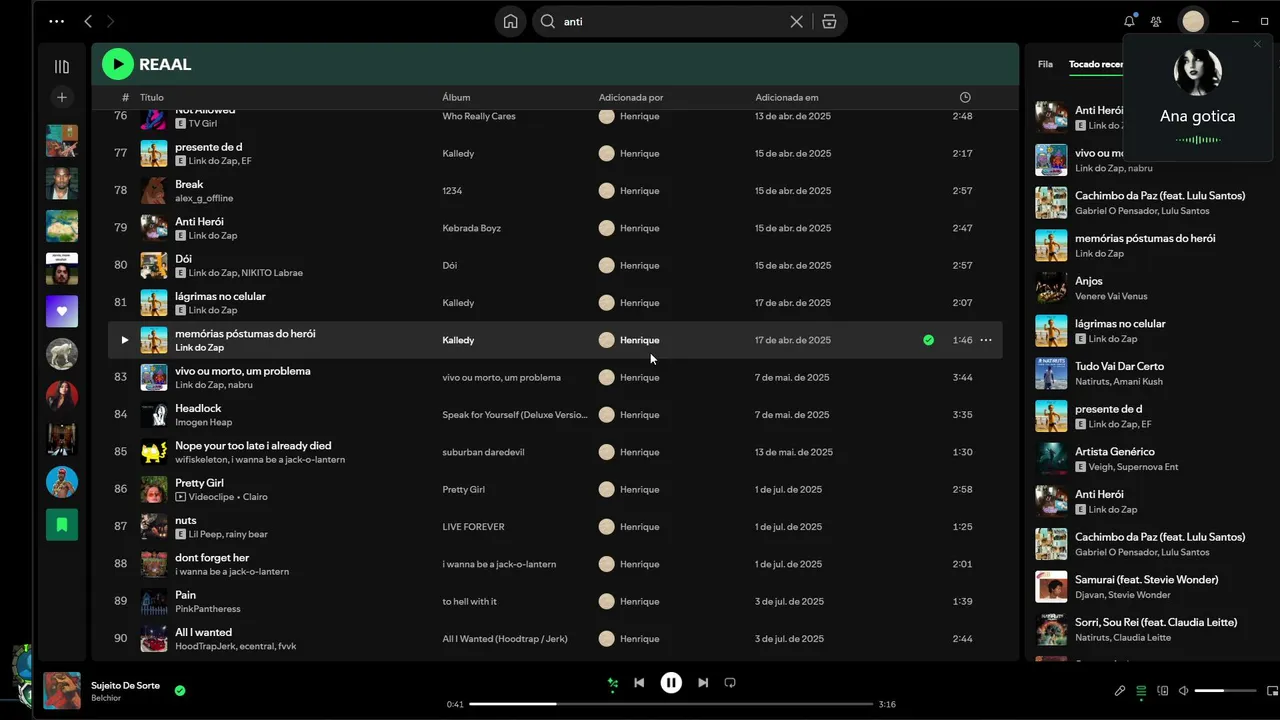
Task: Go forward with the right arrow
Action: 110,21
